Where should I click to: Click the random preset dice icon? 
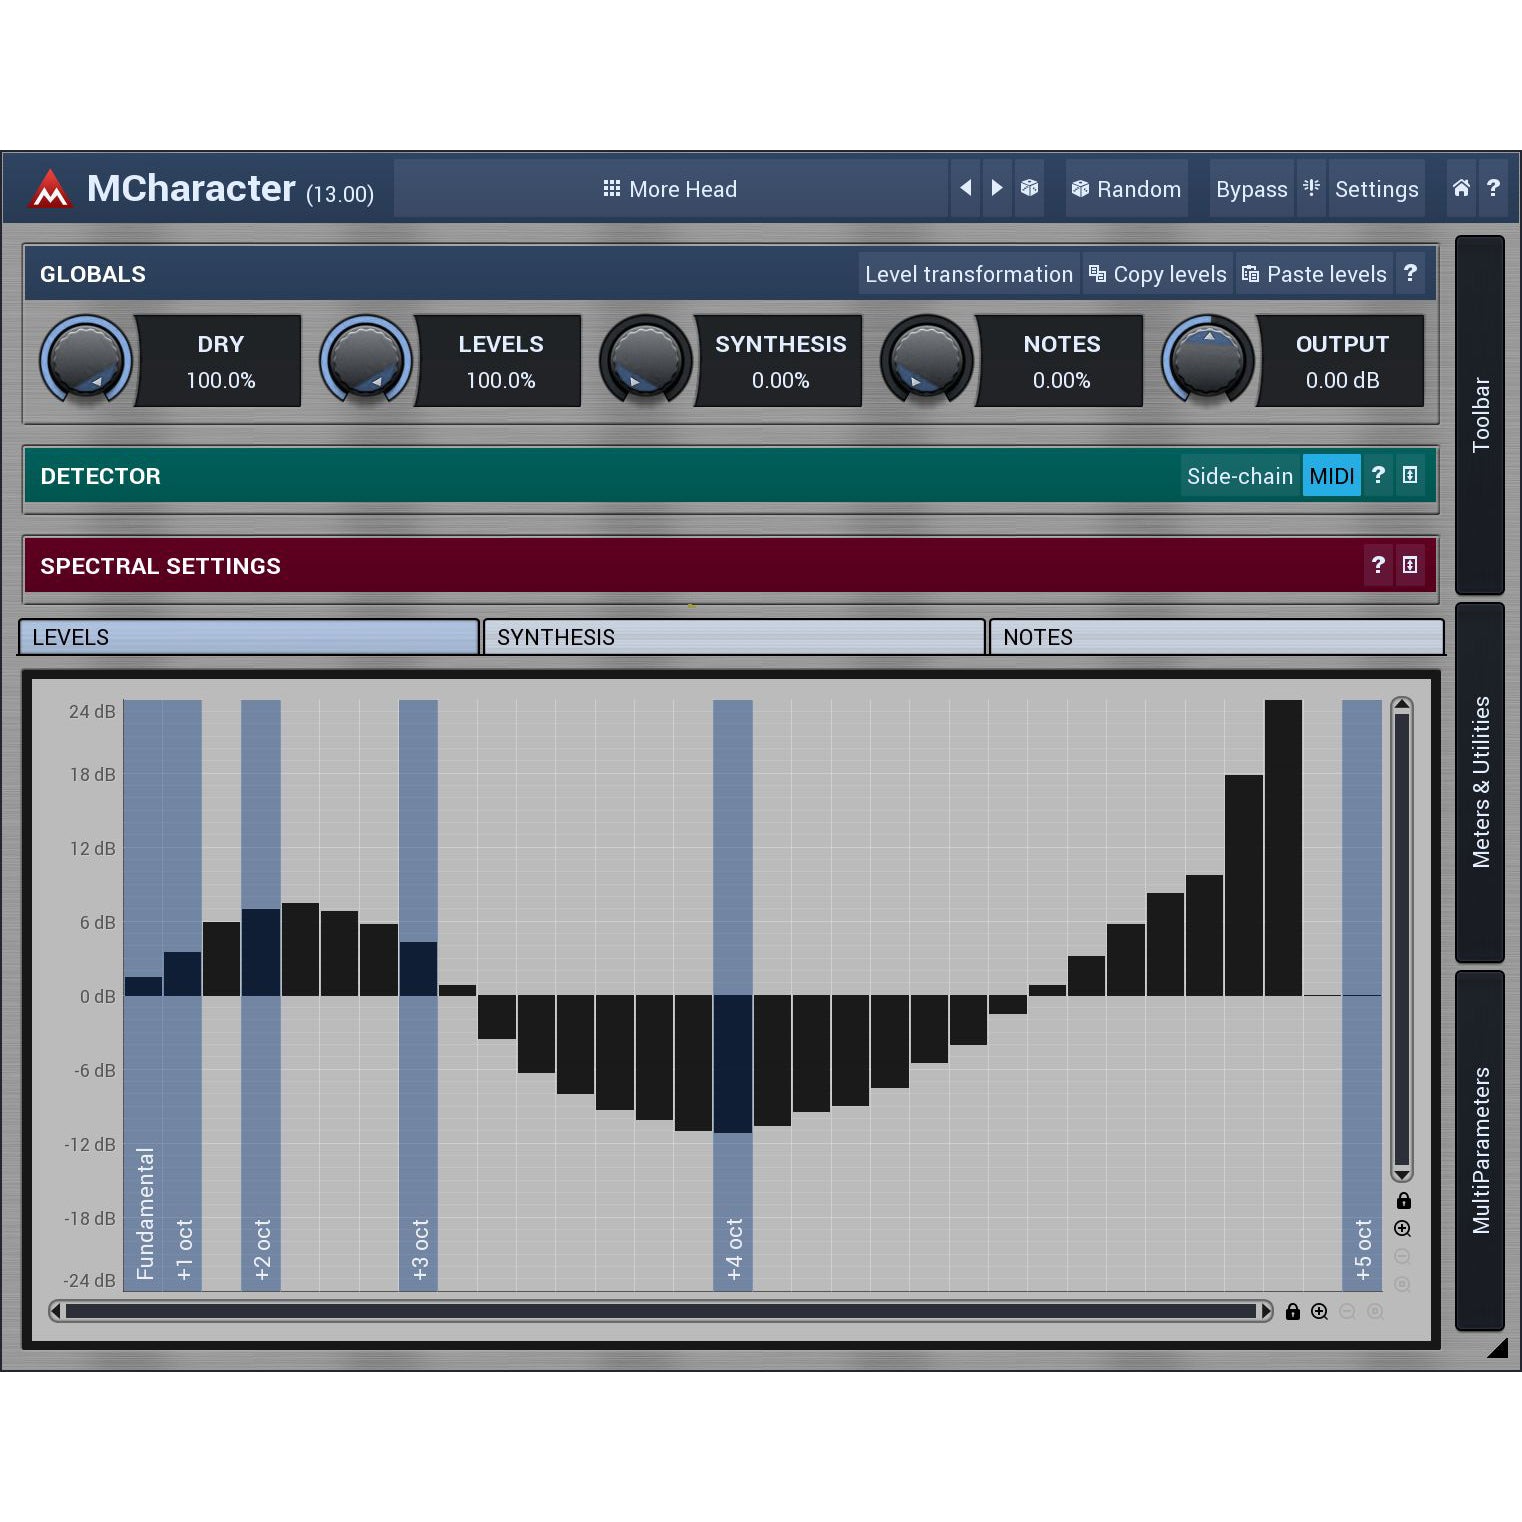[x=1029, y=188]
